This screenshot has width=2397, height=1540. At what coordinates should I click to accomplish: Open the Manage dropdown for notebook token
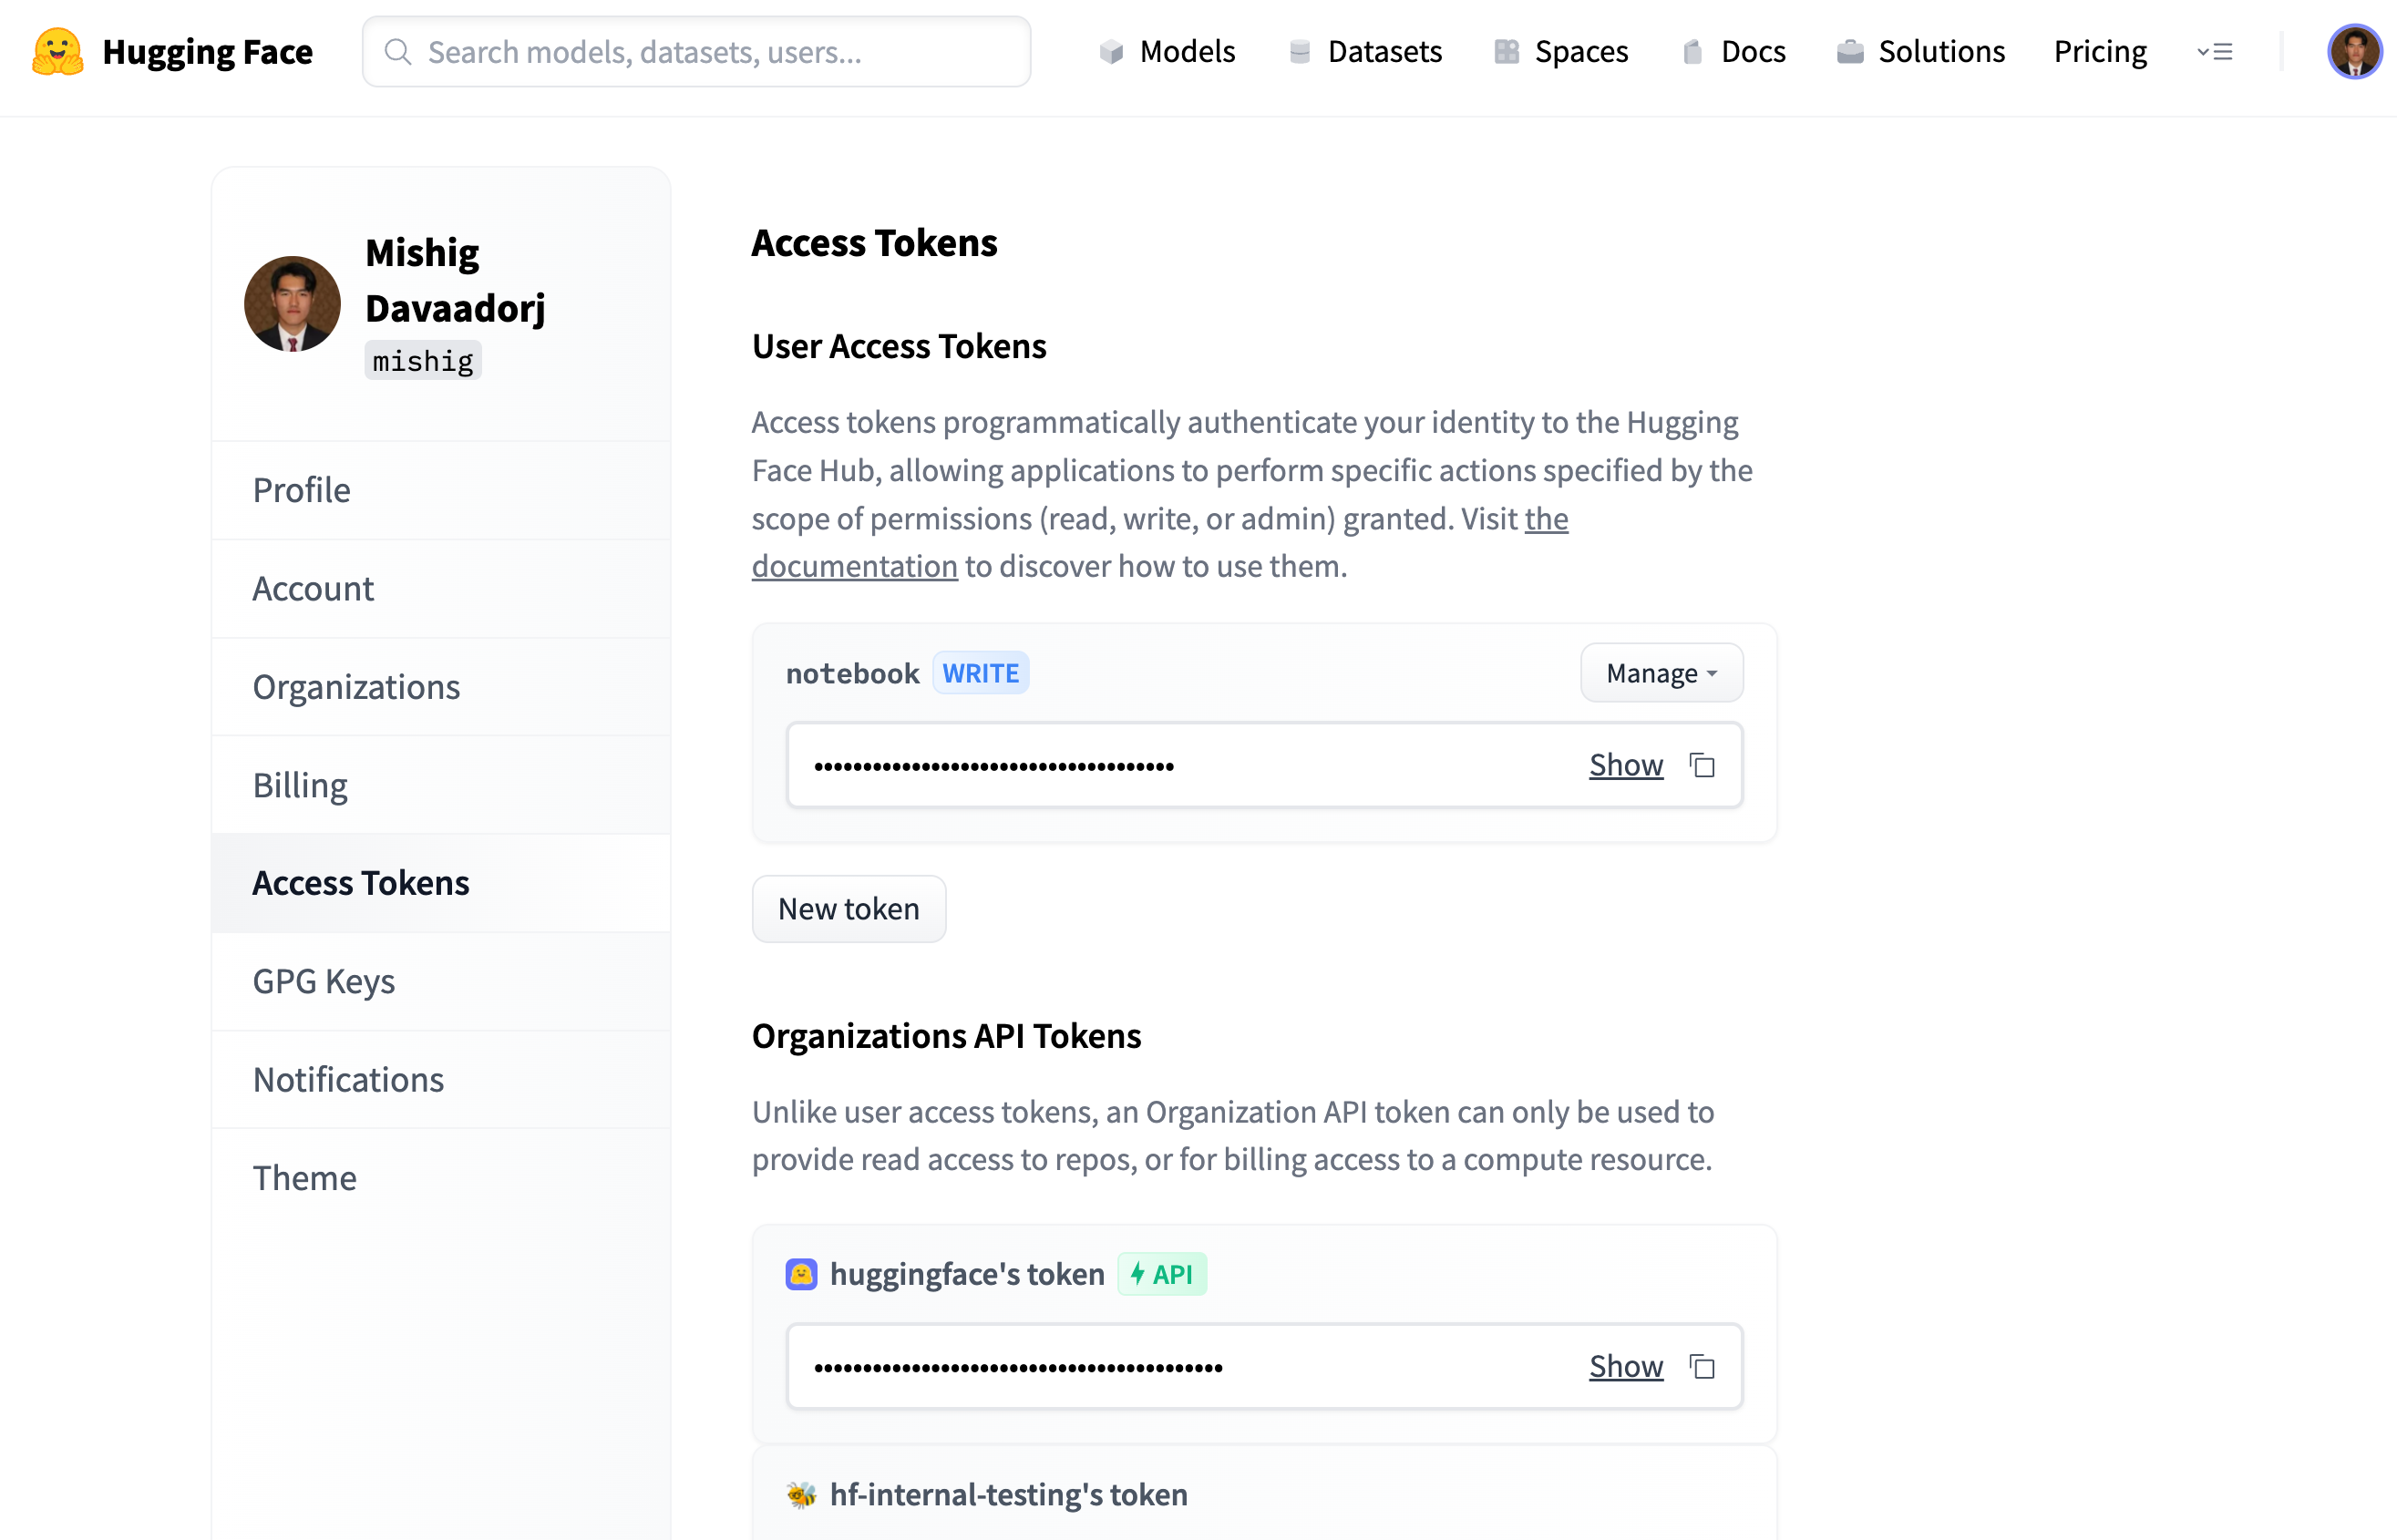(1661, 673)
